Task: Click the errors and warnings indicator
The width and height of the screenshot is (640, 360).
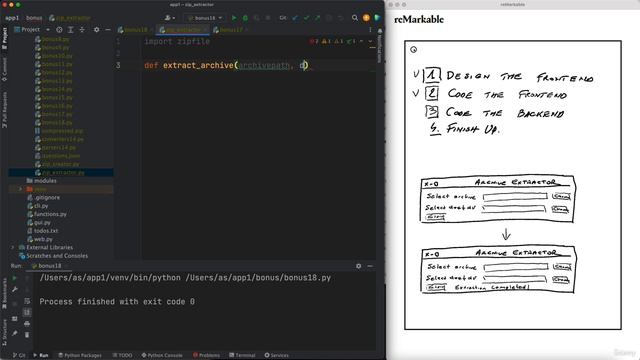Action: pos(332,41)
